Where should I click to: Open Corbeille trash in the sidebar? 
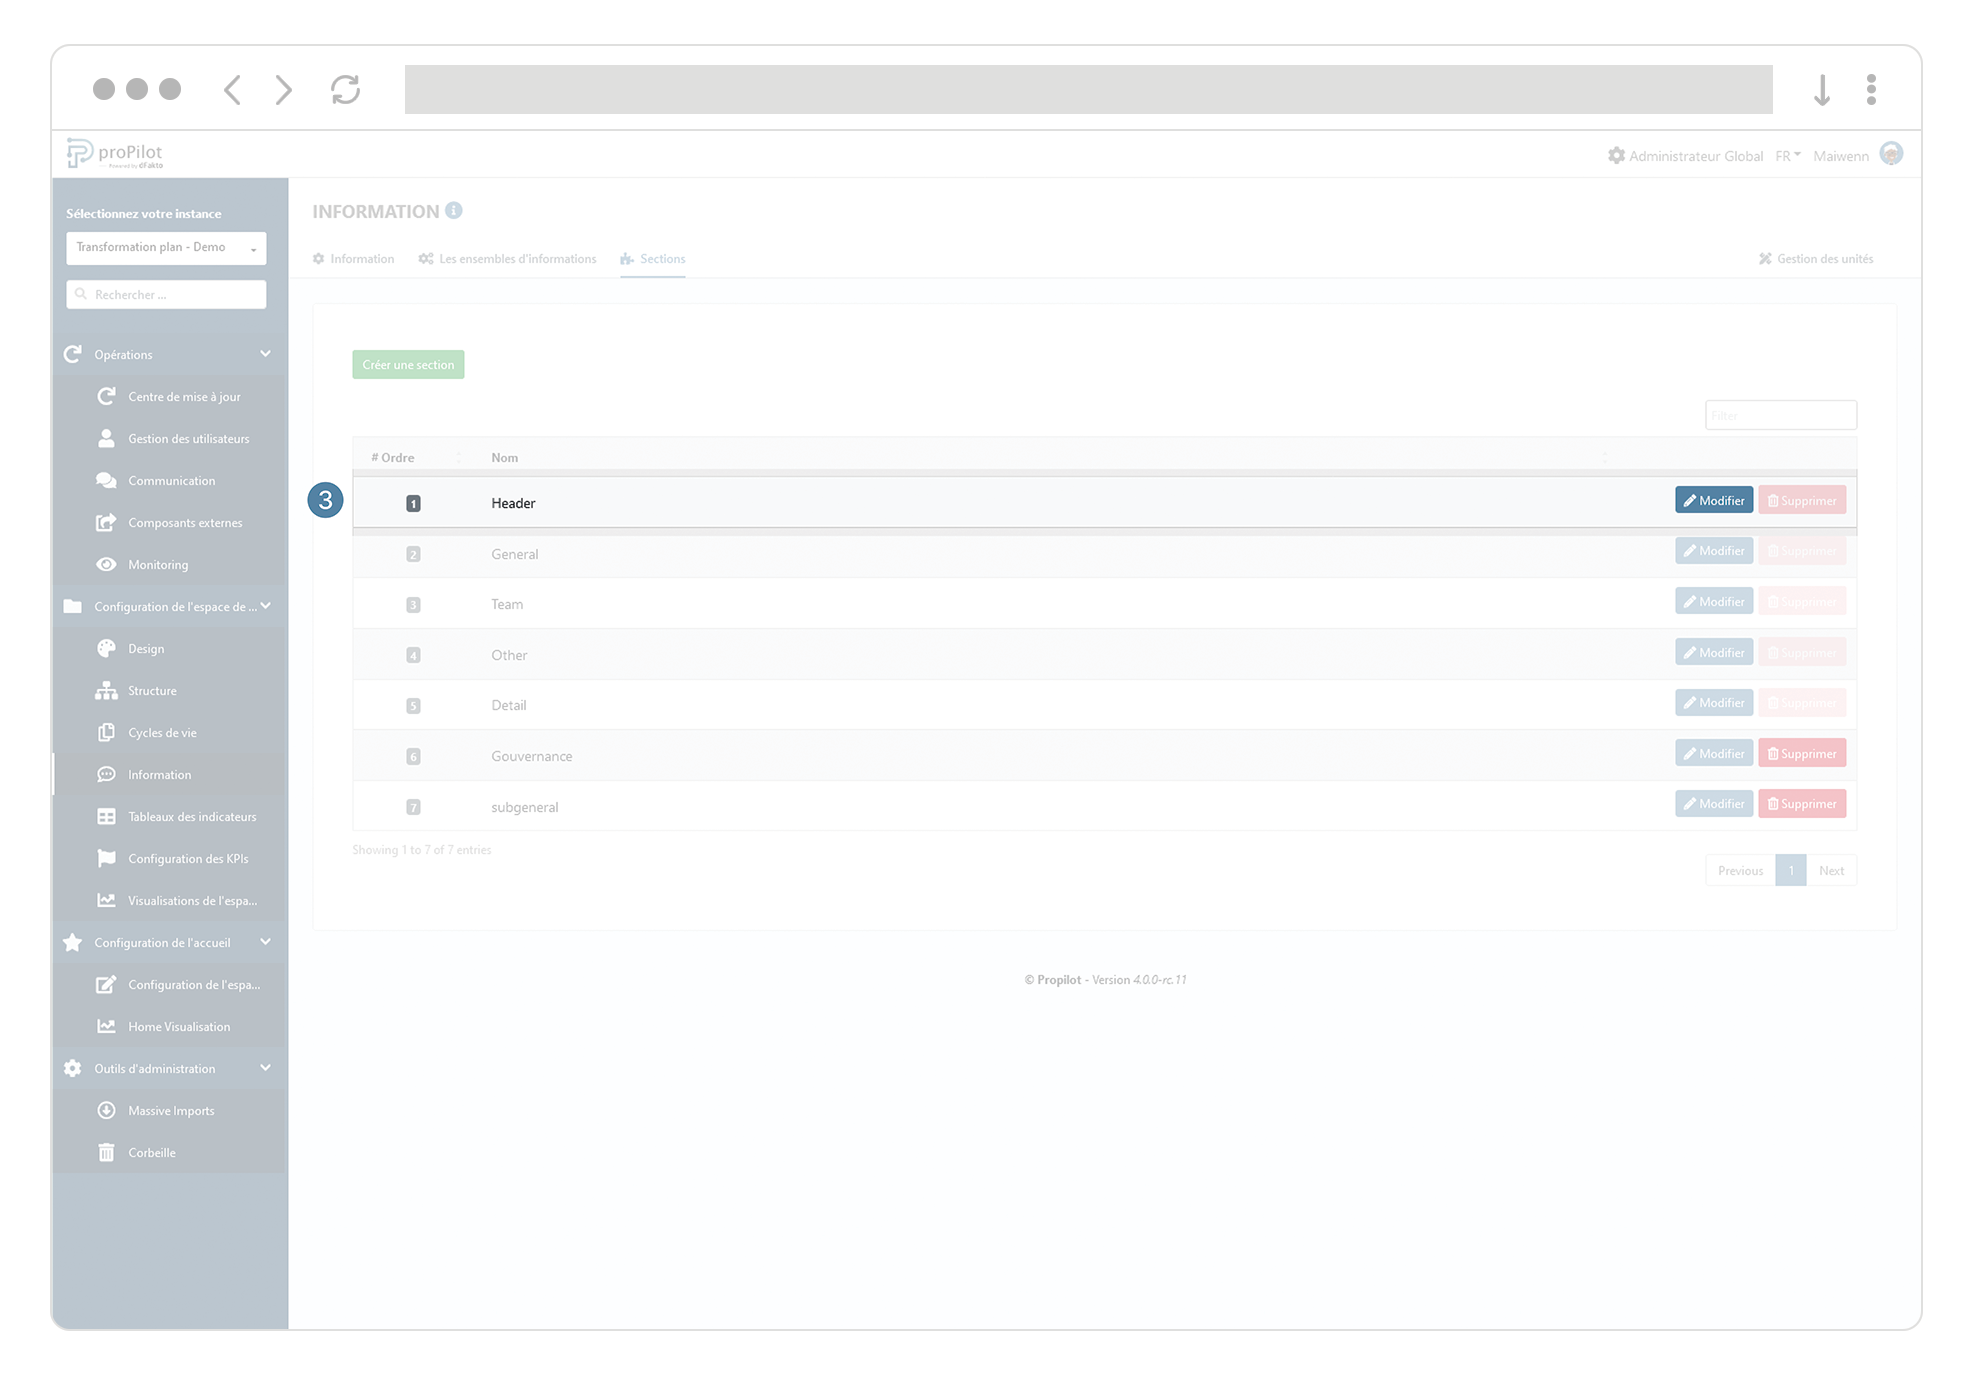(151, 1153)
